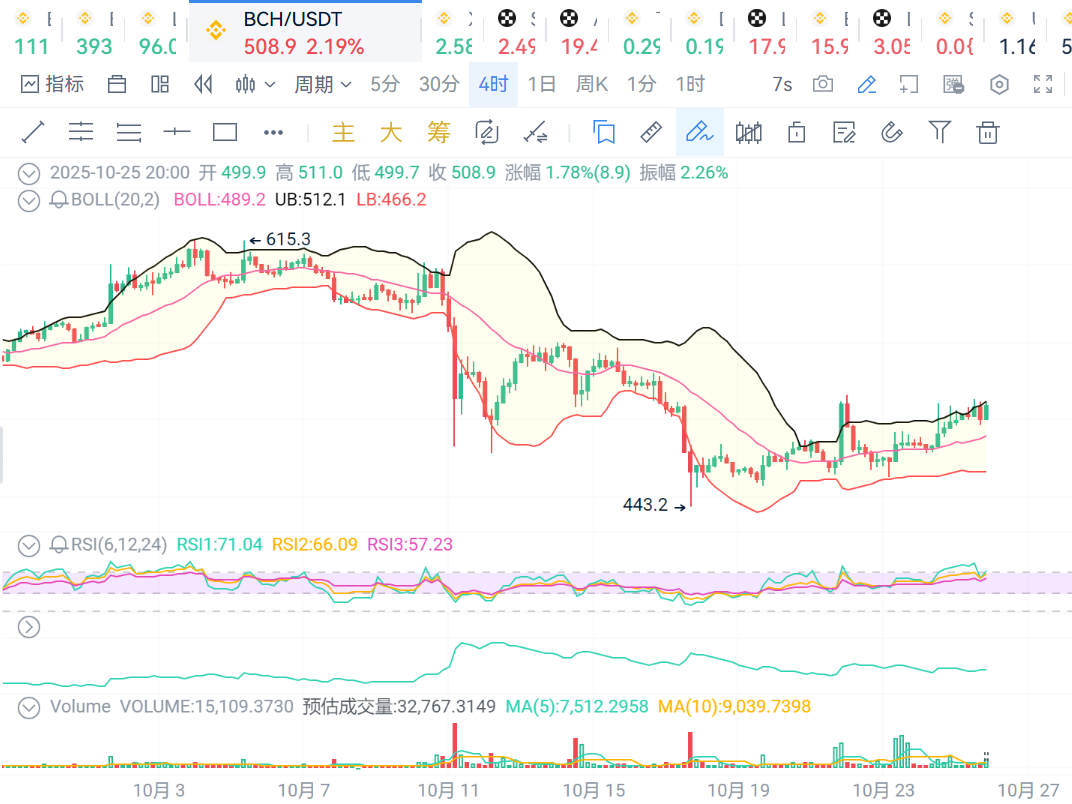The image size is (1072, 804).
Task: Click the funnel filter icon
Action: (939, 132)
